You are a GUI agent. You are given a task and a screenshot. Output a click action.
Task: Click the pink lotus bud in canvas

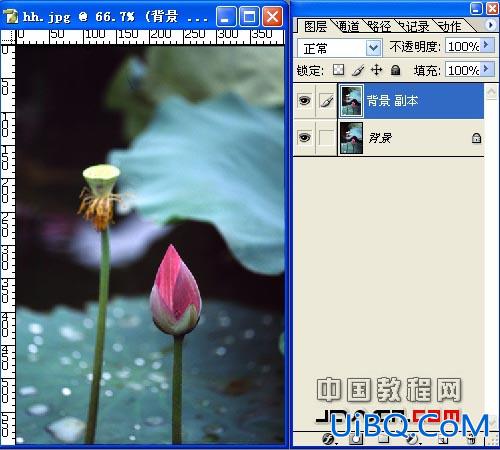coord(176,290)
